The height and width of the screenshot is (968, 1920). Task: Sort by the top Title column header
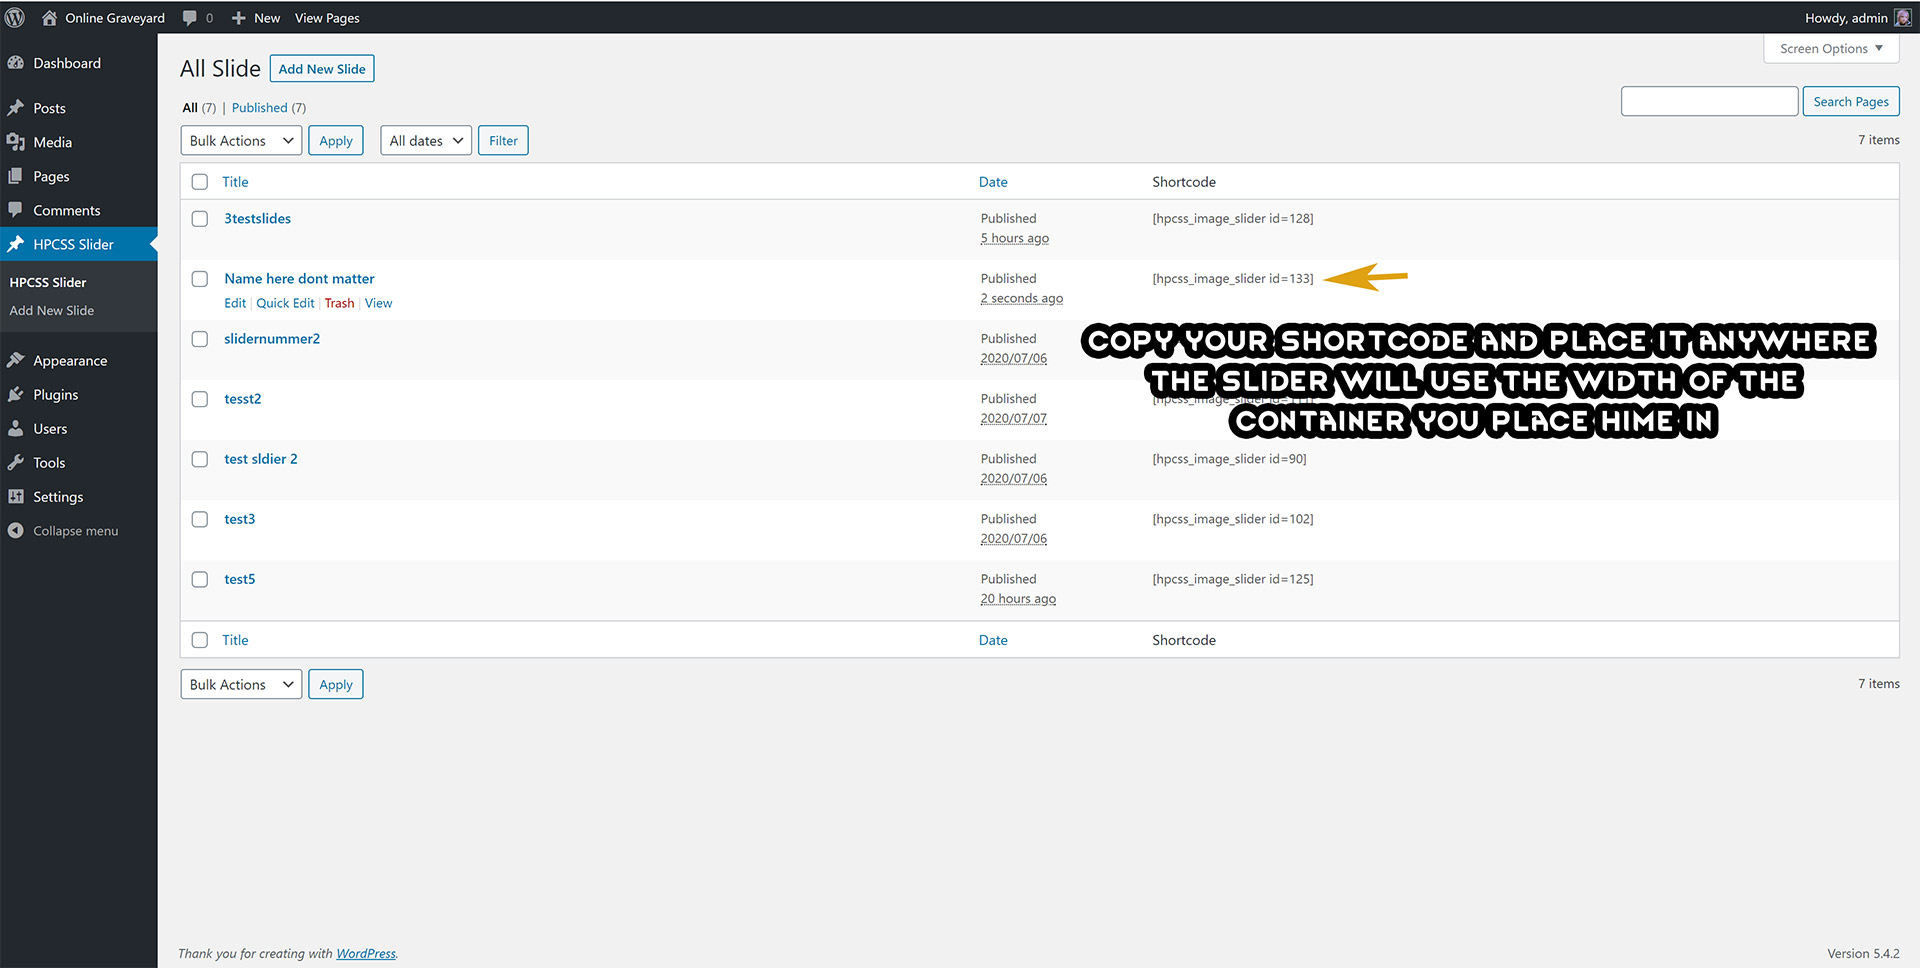click(235, 182)
